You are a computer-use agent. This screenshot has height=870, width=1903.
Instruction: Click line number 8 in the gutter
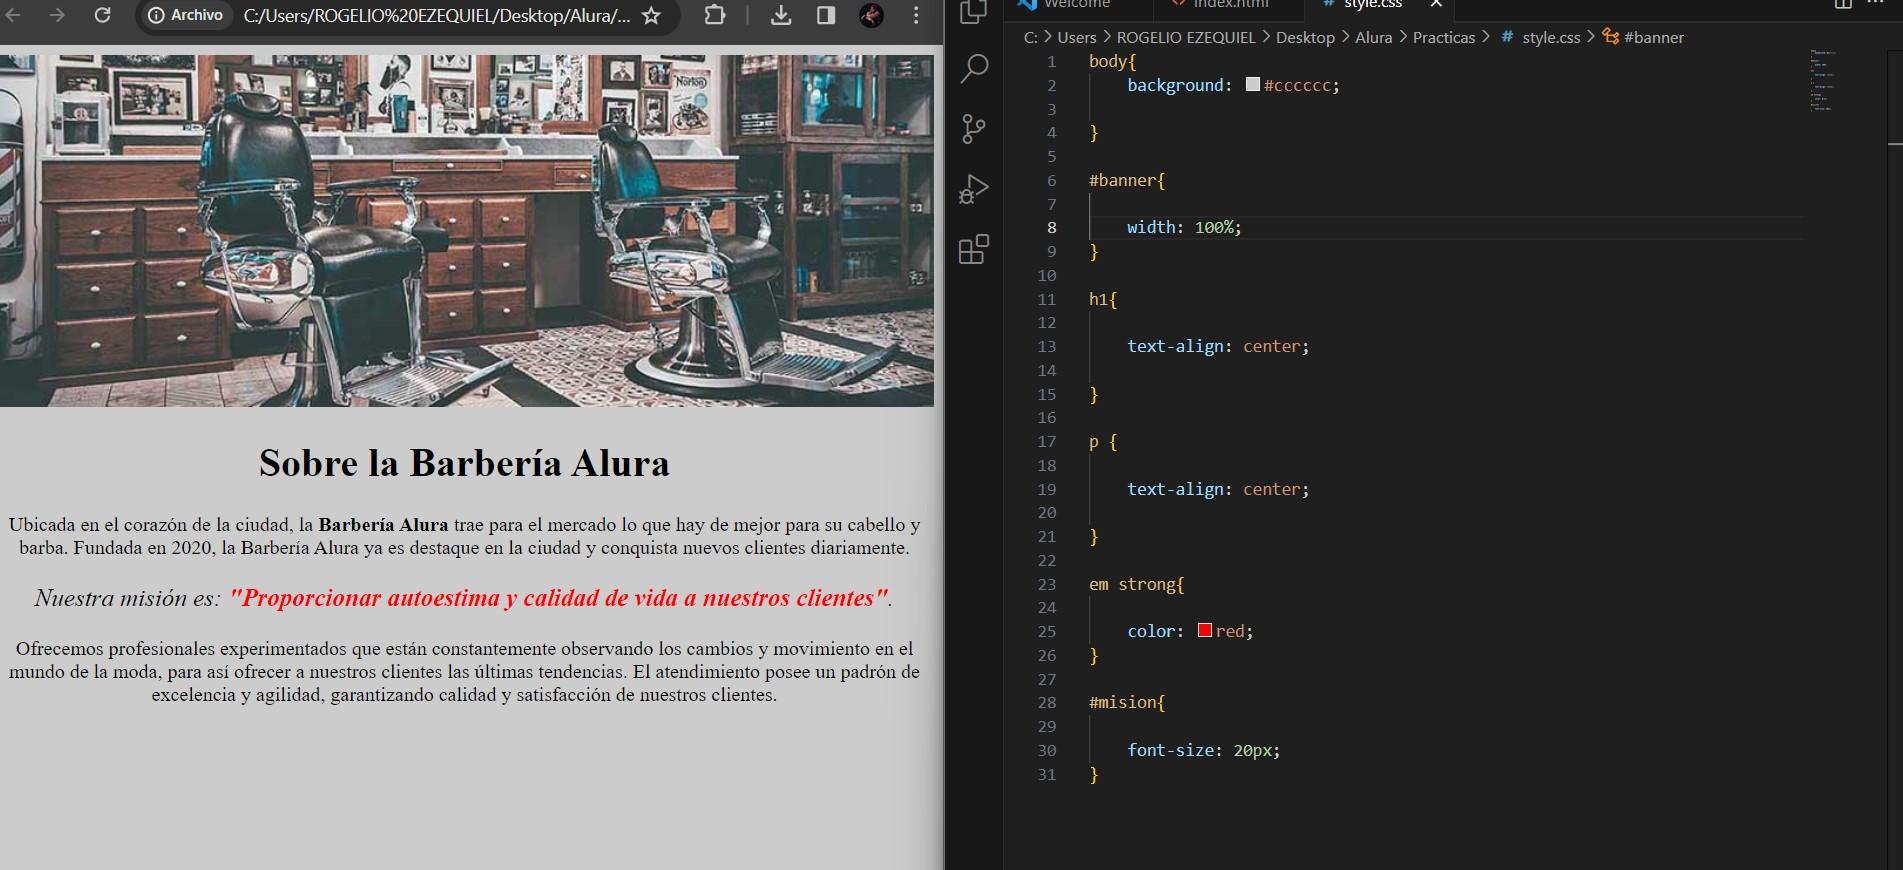(x=1051, y=227)
